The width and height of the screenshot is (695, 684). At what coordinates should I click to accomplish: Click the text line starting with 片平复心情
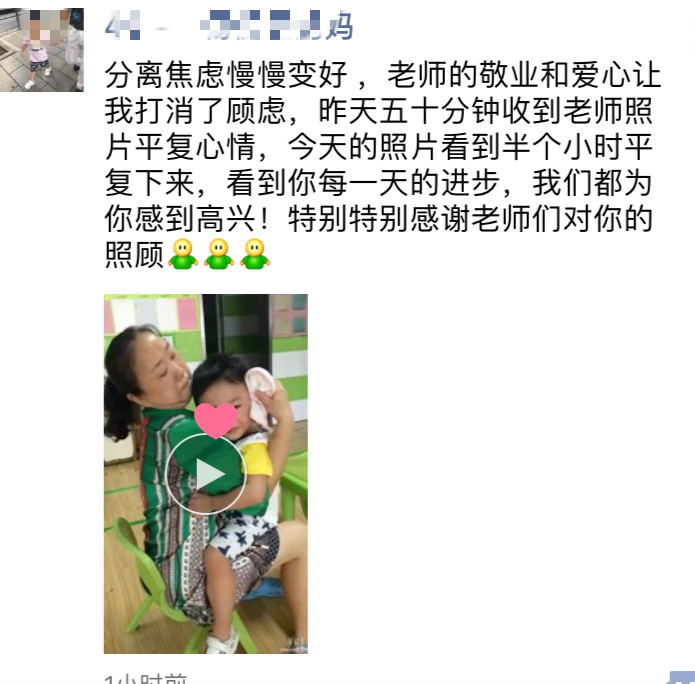[379, 147]
